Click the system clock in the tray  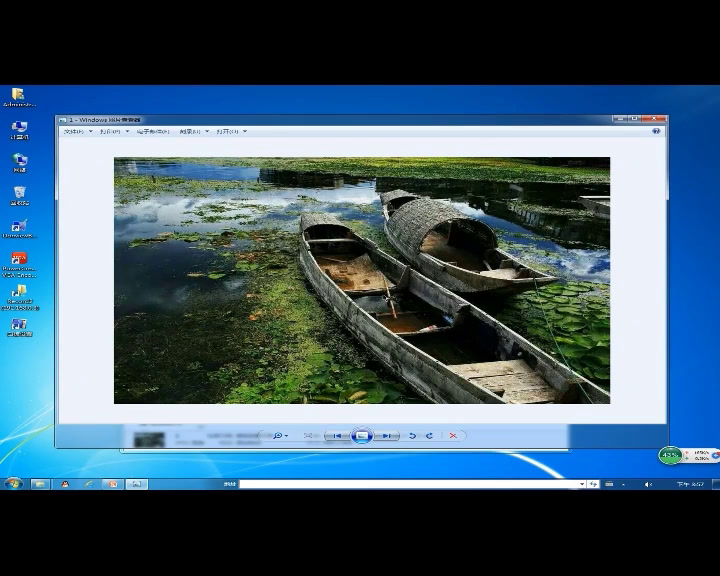[x=690, y=484]
